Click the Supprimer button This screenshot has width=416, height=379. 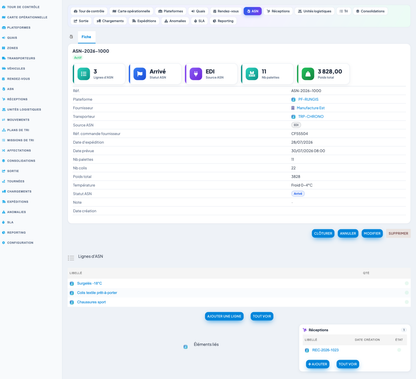click(x=398, y=234)
